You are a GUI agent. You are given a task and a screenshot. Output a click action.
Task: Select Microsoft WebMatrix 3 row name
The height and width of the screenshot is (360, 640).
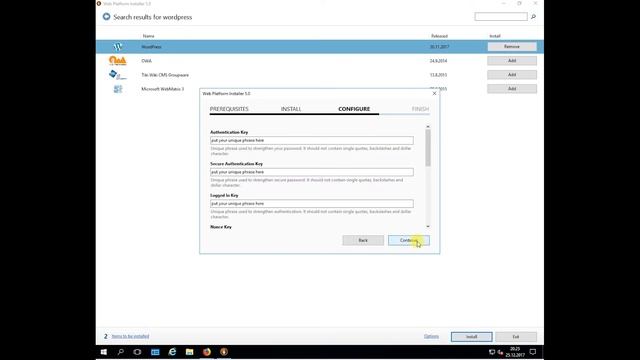tap(162, 89)
